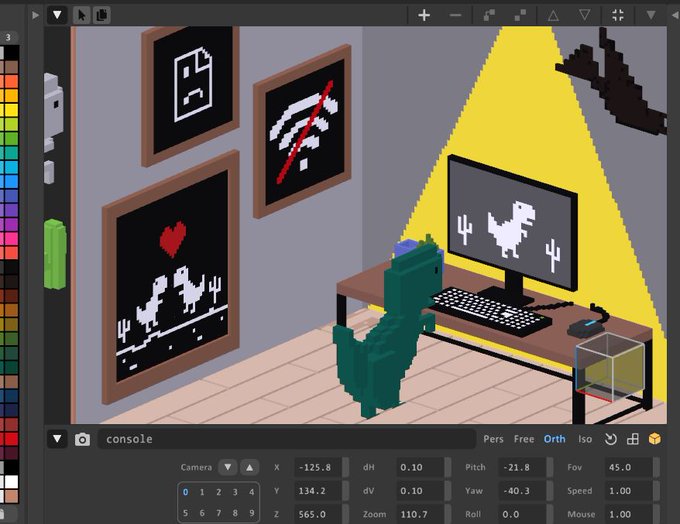Click the group objects icon

(489, 15)
